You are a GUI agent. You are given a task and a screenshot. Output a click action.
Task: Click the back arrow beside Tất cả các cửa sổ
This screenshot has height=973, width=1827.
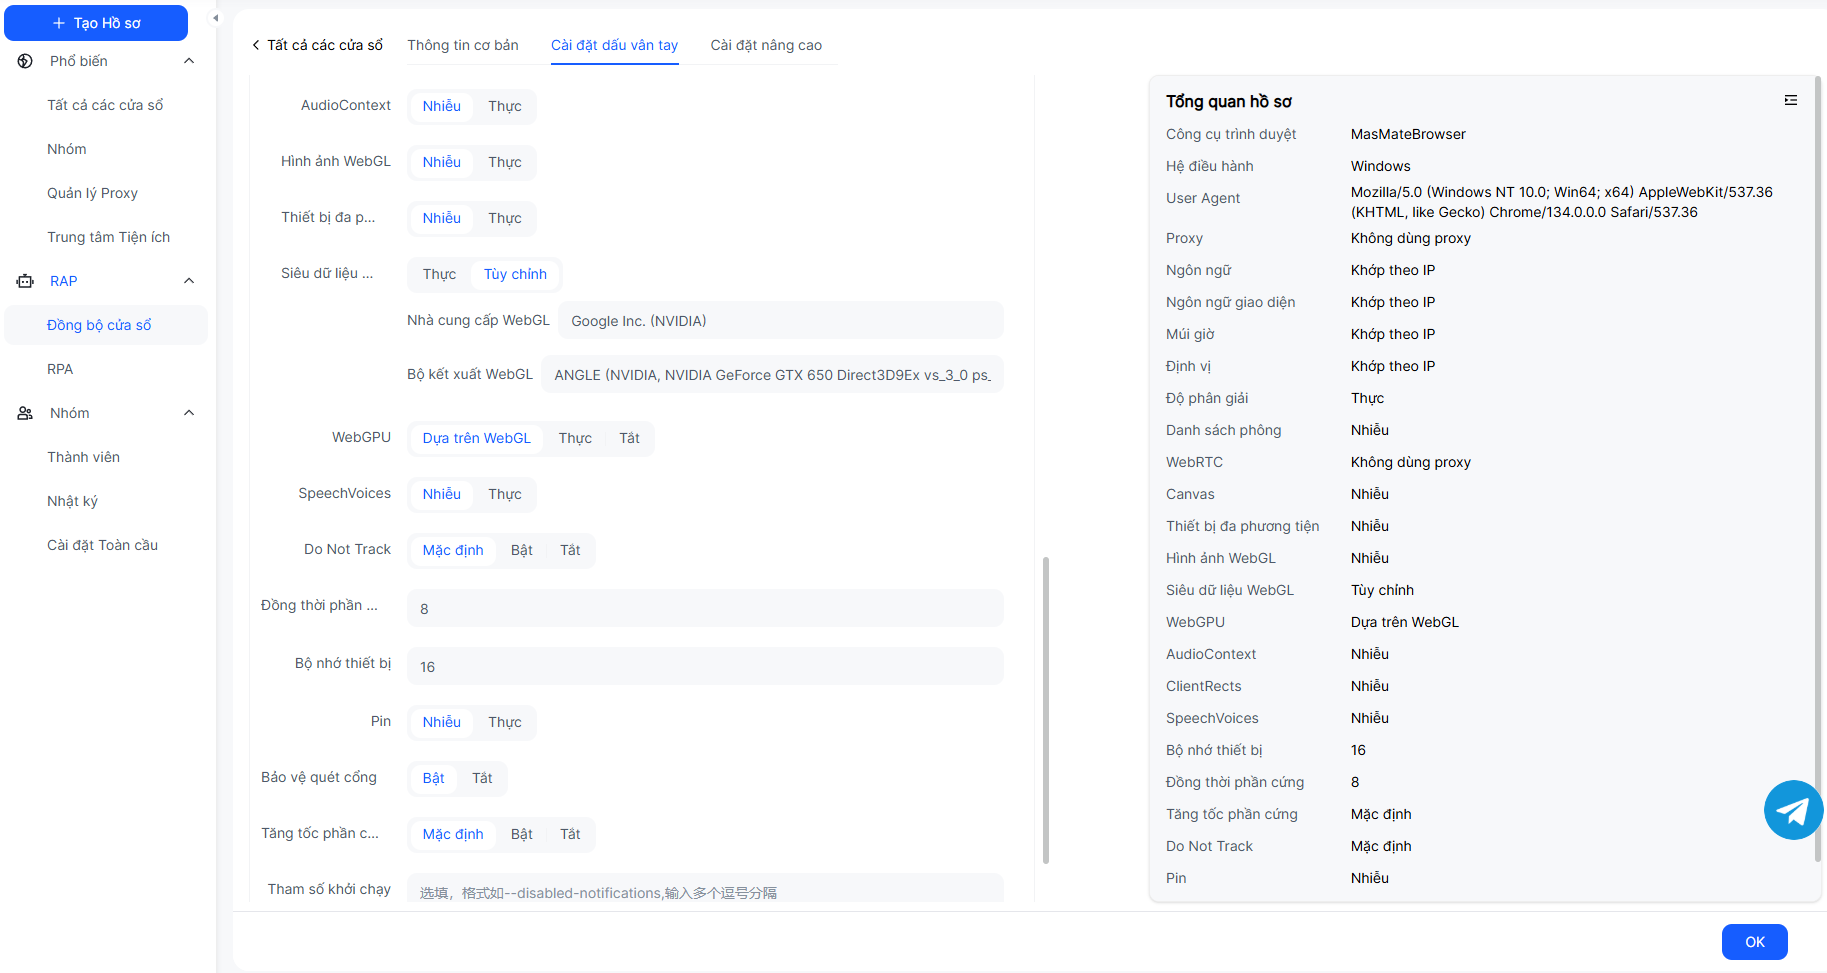[x=256, y=45]
